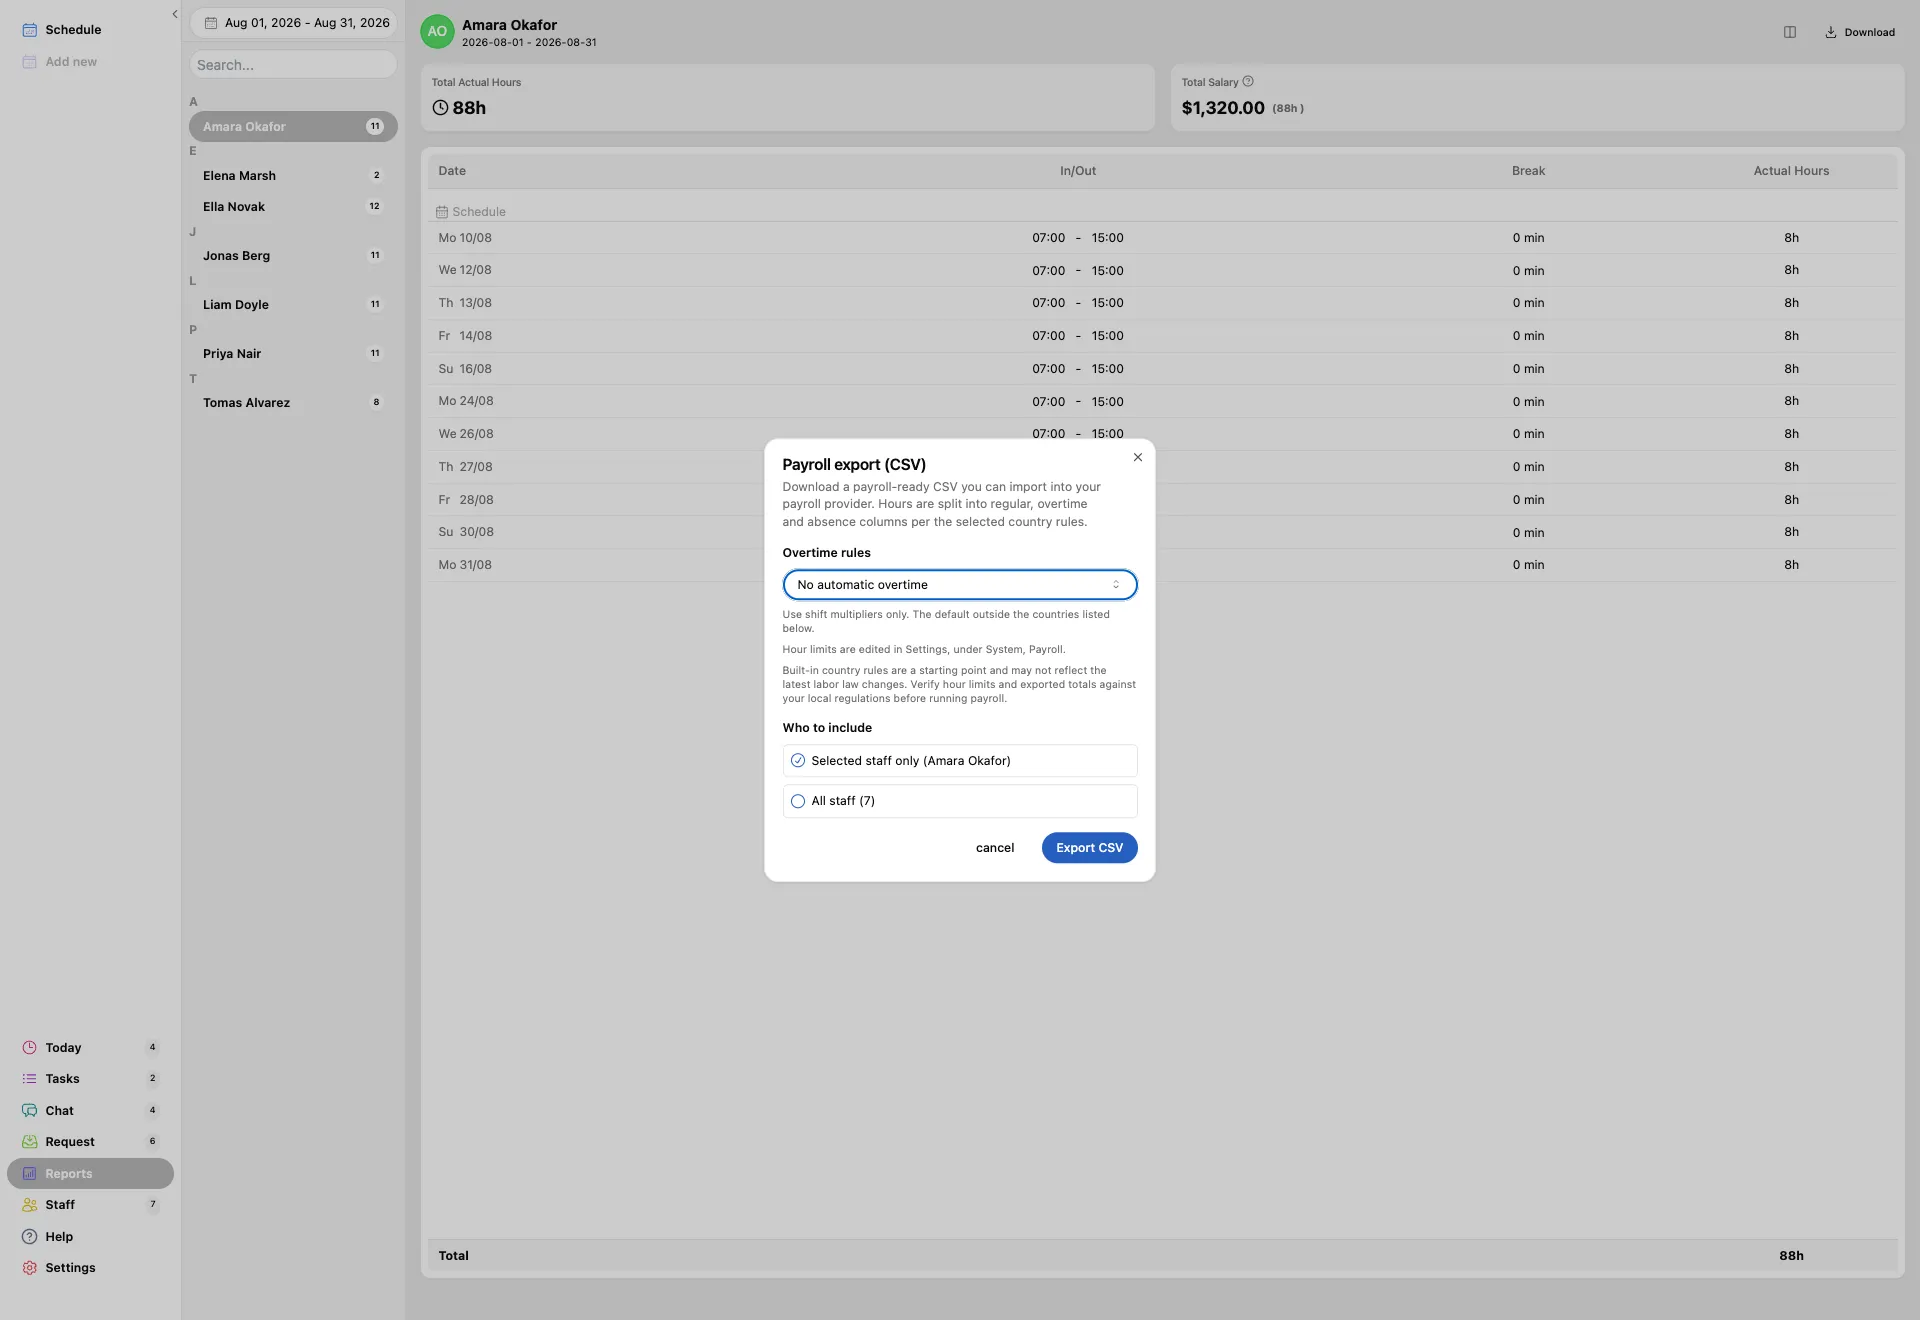
Task: Click the AO avatar for Amara Okafor
Action: coord(437,32)
